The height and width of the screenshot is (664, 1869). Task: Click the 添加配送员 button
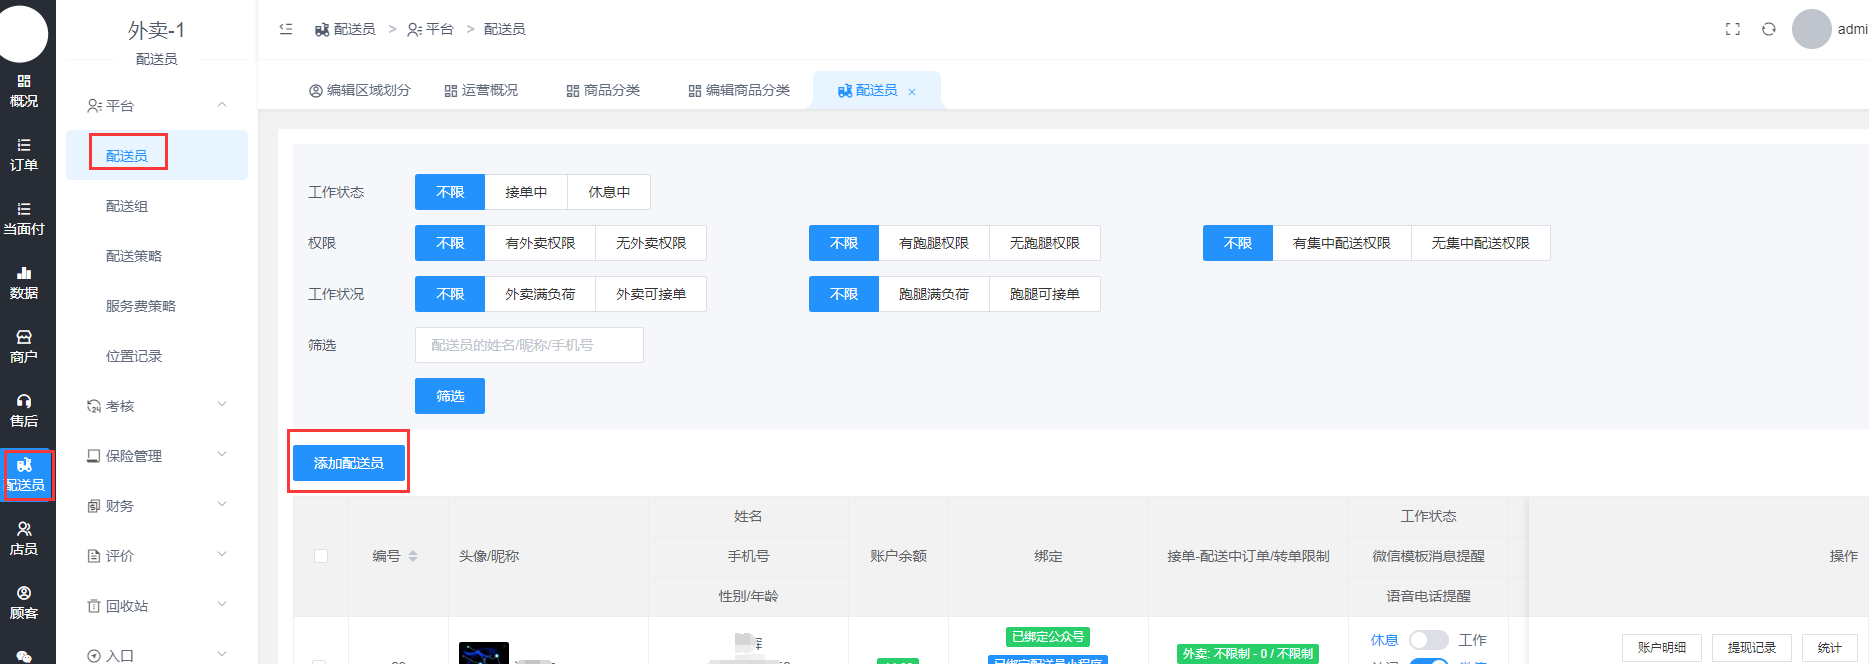pos(349,463)
